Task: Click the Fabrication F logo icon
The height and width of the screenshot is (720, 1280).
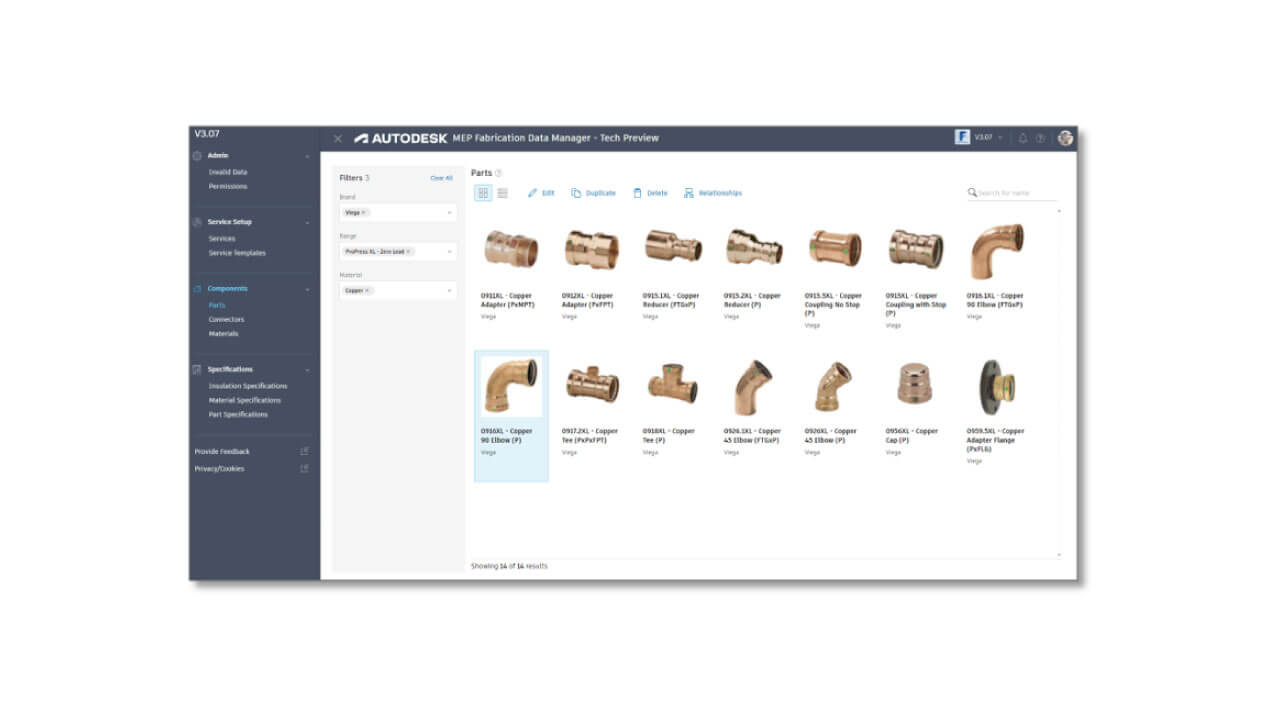Action: [962, 138]
